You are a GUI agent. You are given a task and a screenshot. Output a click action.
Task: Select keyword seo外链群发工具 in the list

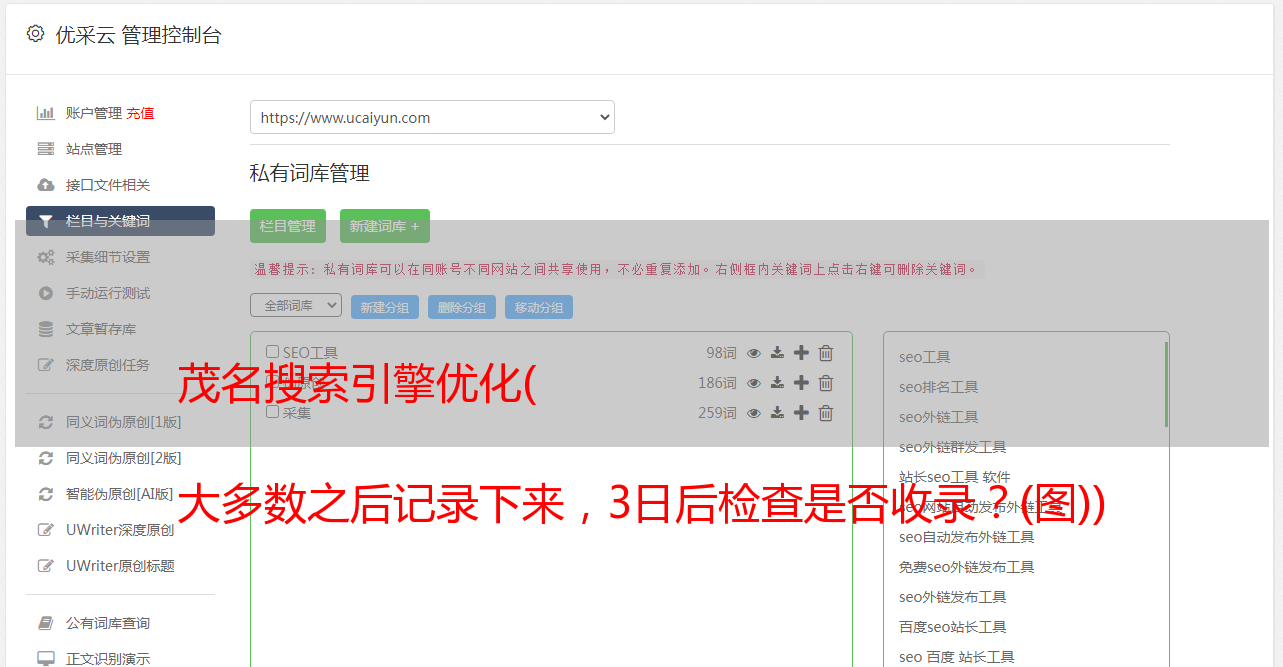[x=953, y=447]
